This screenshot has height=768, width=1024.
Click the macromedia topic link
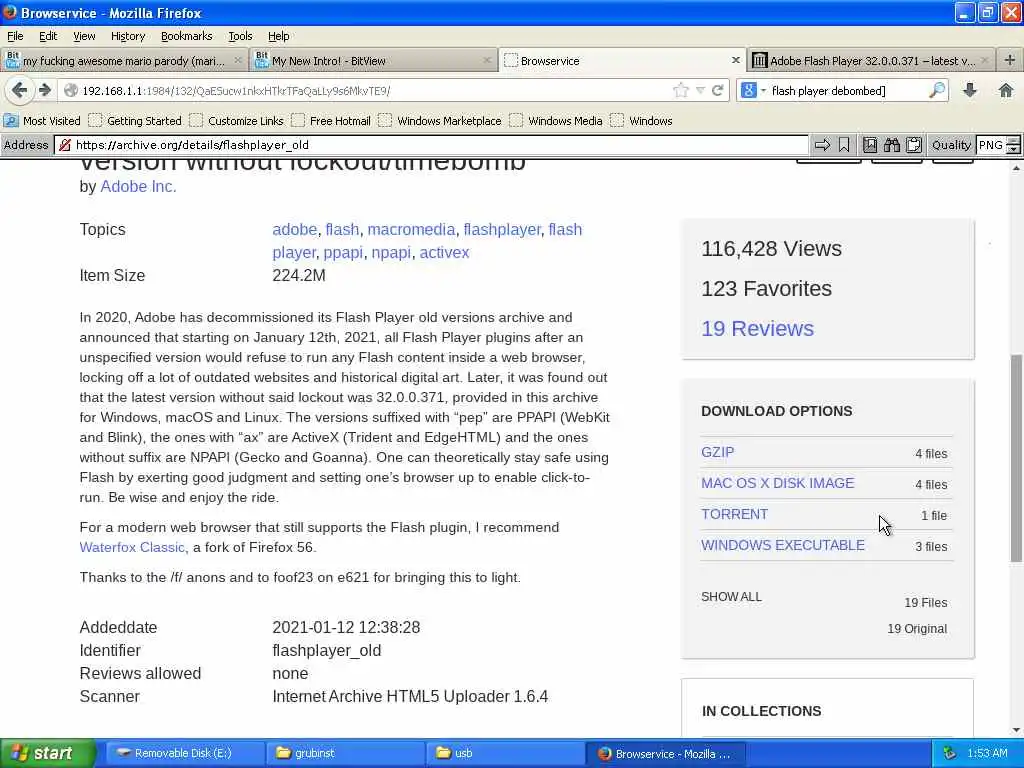click(x=411, y=229)
